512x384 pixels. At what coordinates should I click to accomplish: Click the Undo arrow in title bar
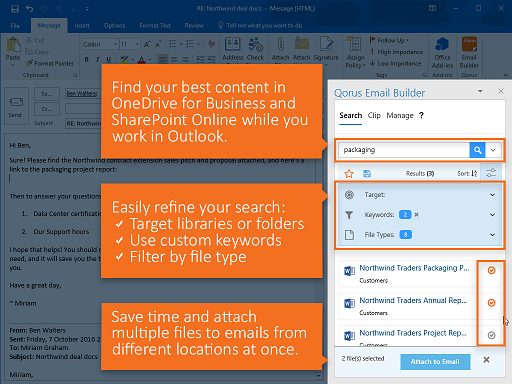click(29, 9)
